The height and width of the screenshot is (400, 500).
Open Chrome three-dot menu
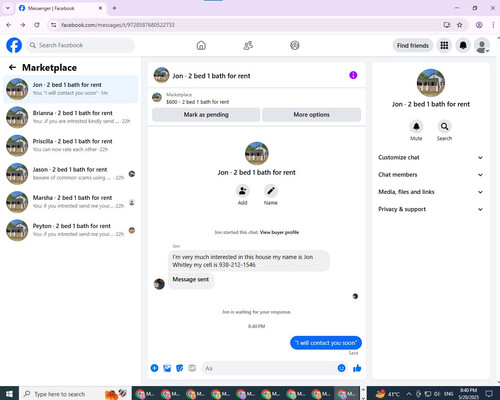click(493, 25)
